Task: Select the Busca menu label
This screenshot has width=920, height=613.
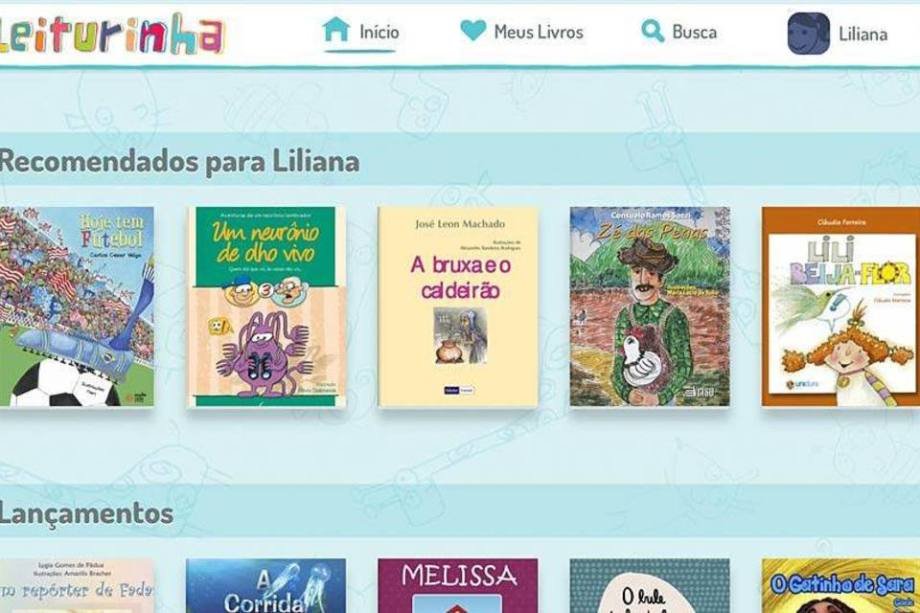Action: (x=694, y=32)
